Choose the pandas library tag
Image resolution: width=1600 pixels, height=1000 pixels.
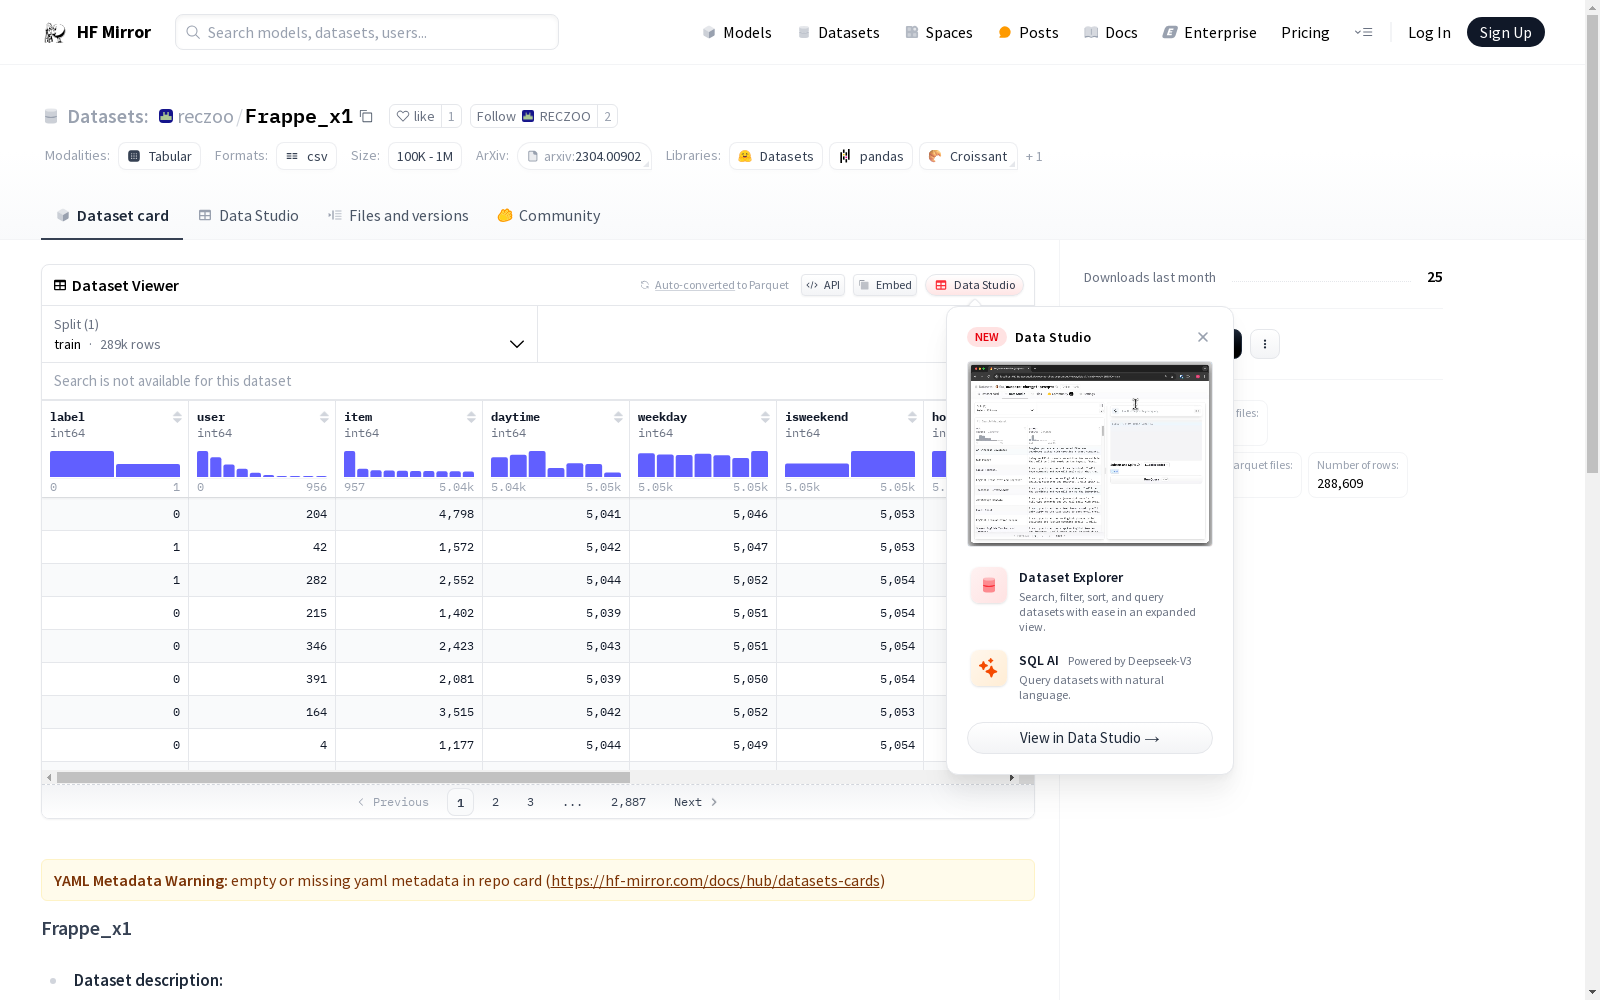tap(871, 157)
